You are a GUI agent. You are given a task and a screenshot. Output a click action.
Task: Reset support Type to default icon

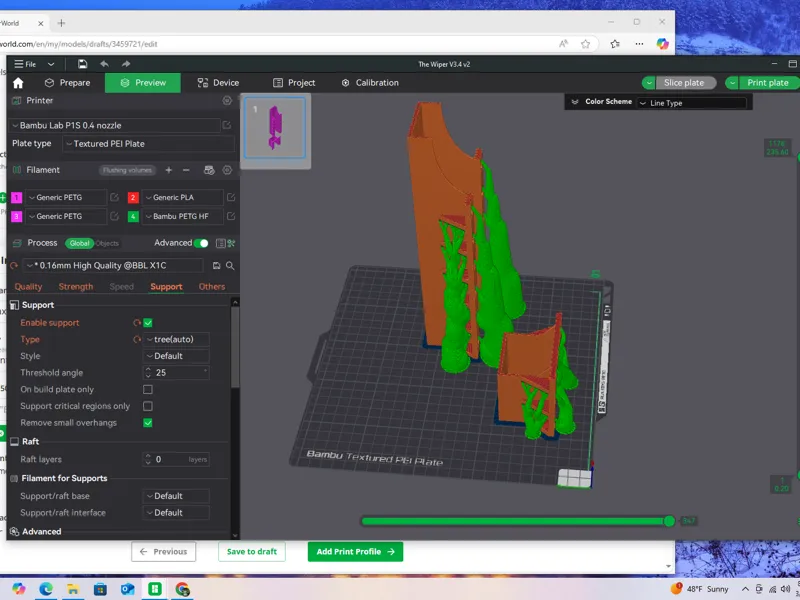point(137,339)
